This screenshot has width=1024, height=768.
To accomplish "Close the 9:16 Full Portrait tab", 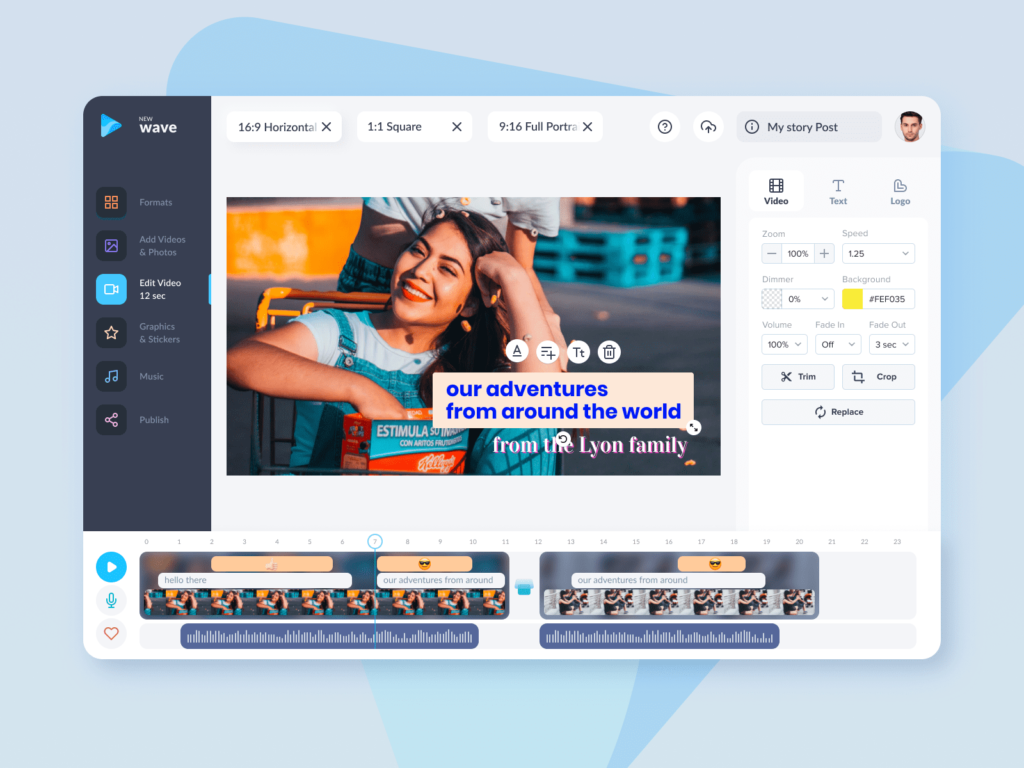I will 588,127.
